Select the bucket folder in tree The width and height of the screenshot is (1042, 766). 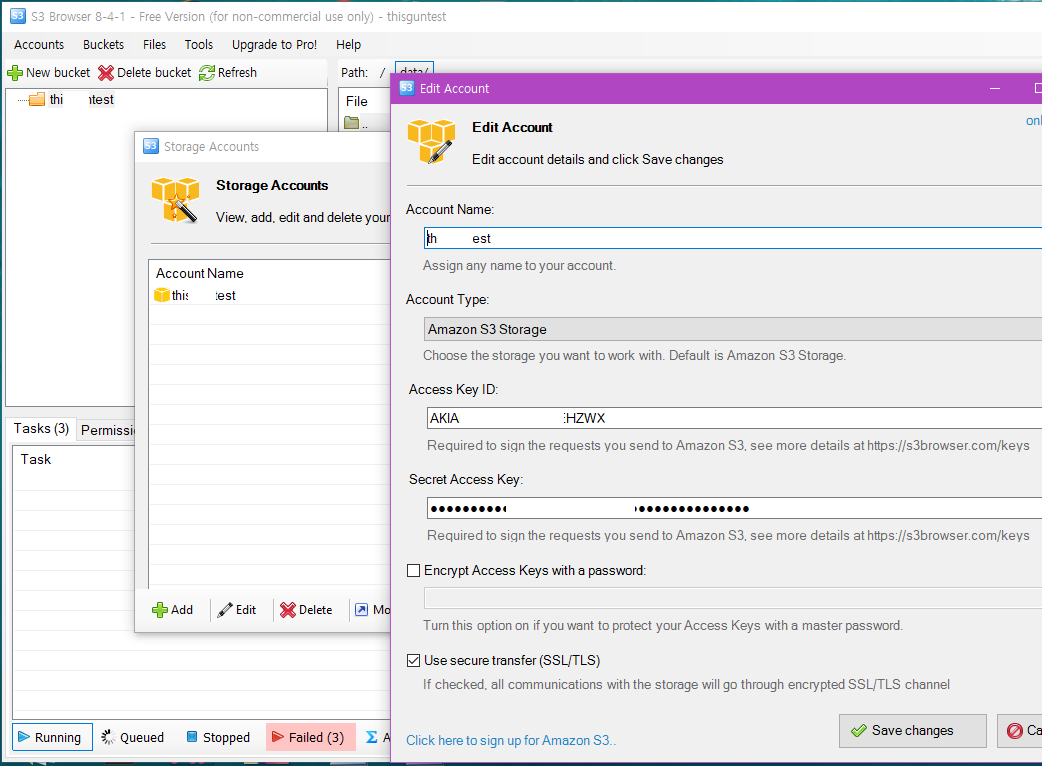point(37,100)
